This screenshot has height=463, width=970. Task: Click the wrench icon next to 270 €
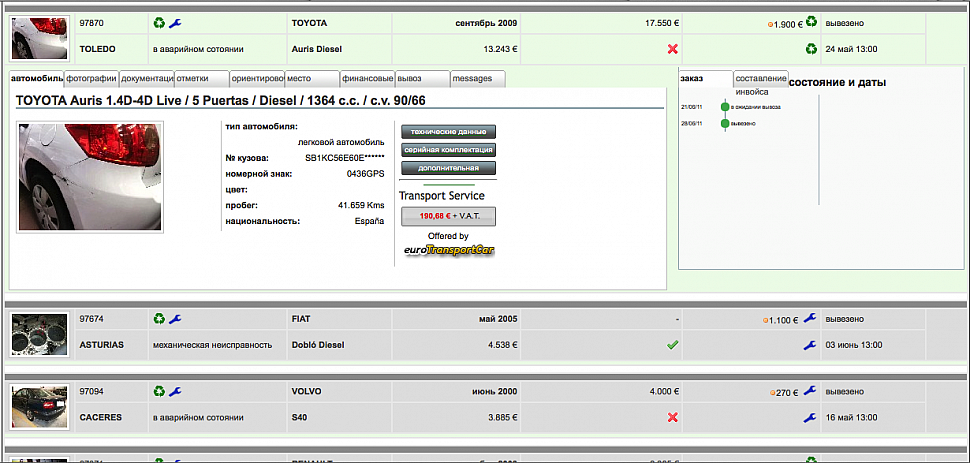(810, 391)
